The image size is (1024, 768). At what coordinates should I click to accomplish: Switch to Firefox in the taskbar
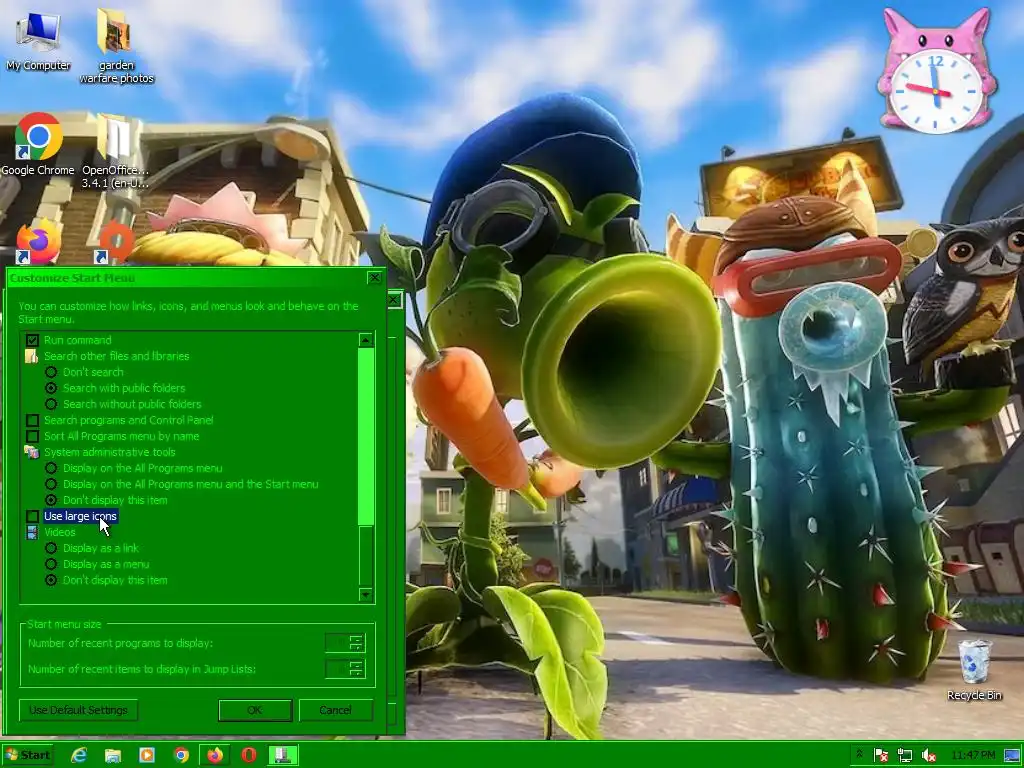tap(215, 755)
